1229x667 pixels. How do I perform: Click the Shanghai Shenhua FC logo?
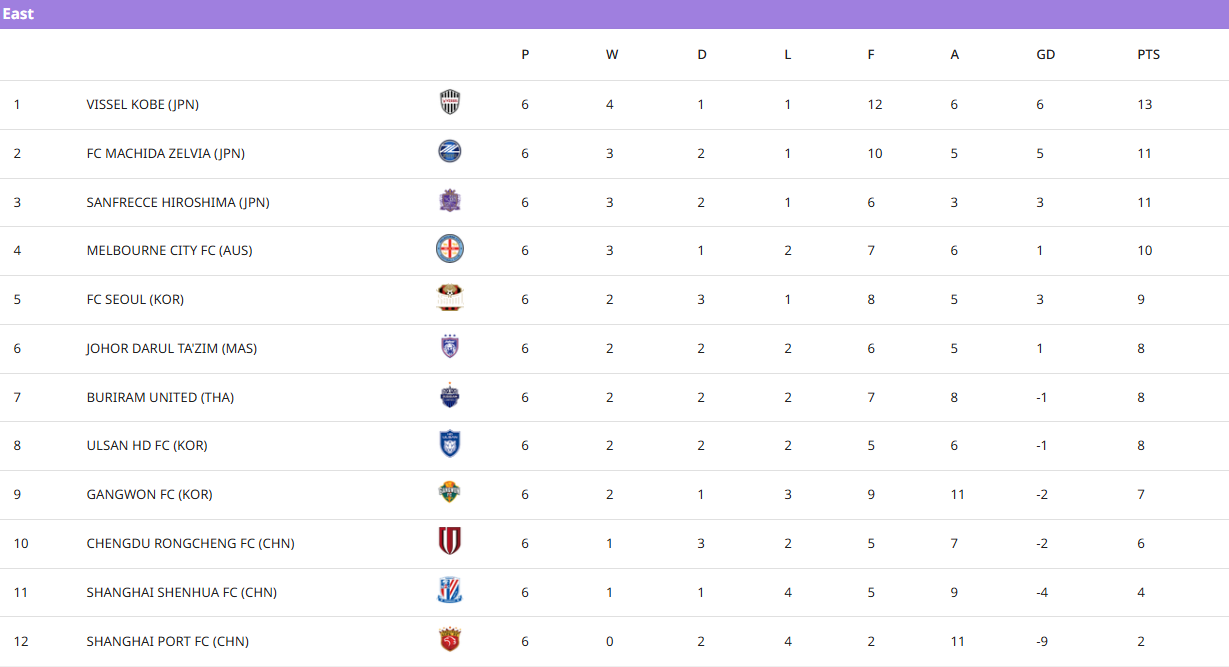pos(450,591)
